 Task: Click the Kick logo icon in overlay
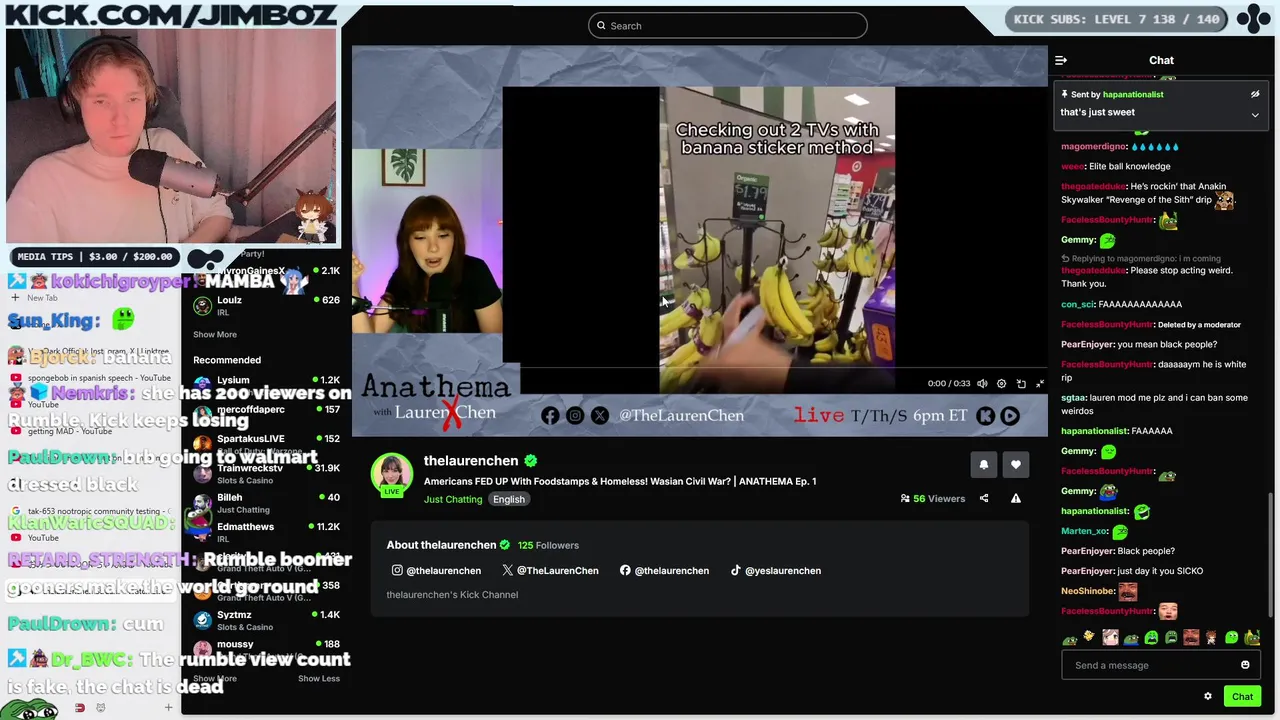pos(986,416)
